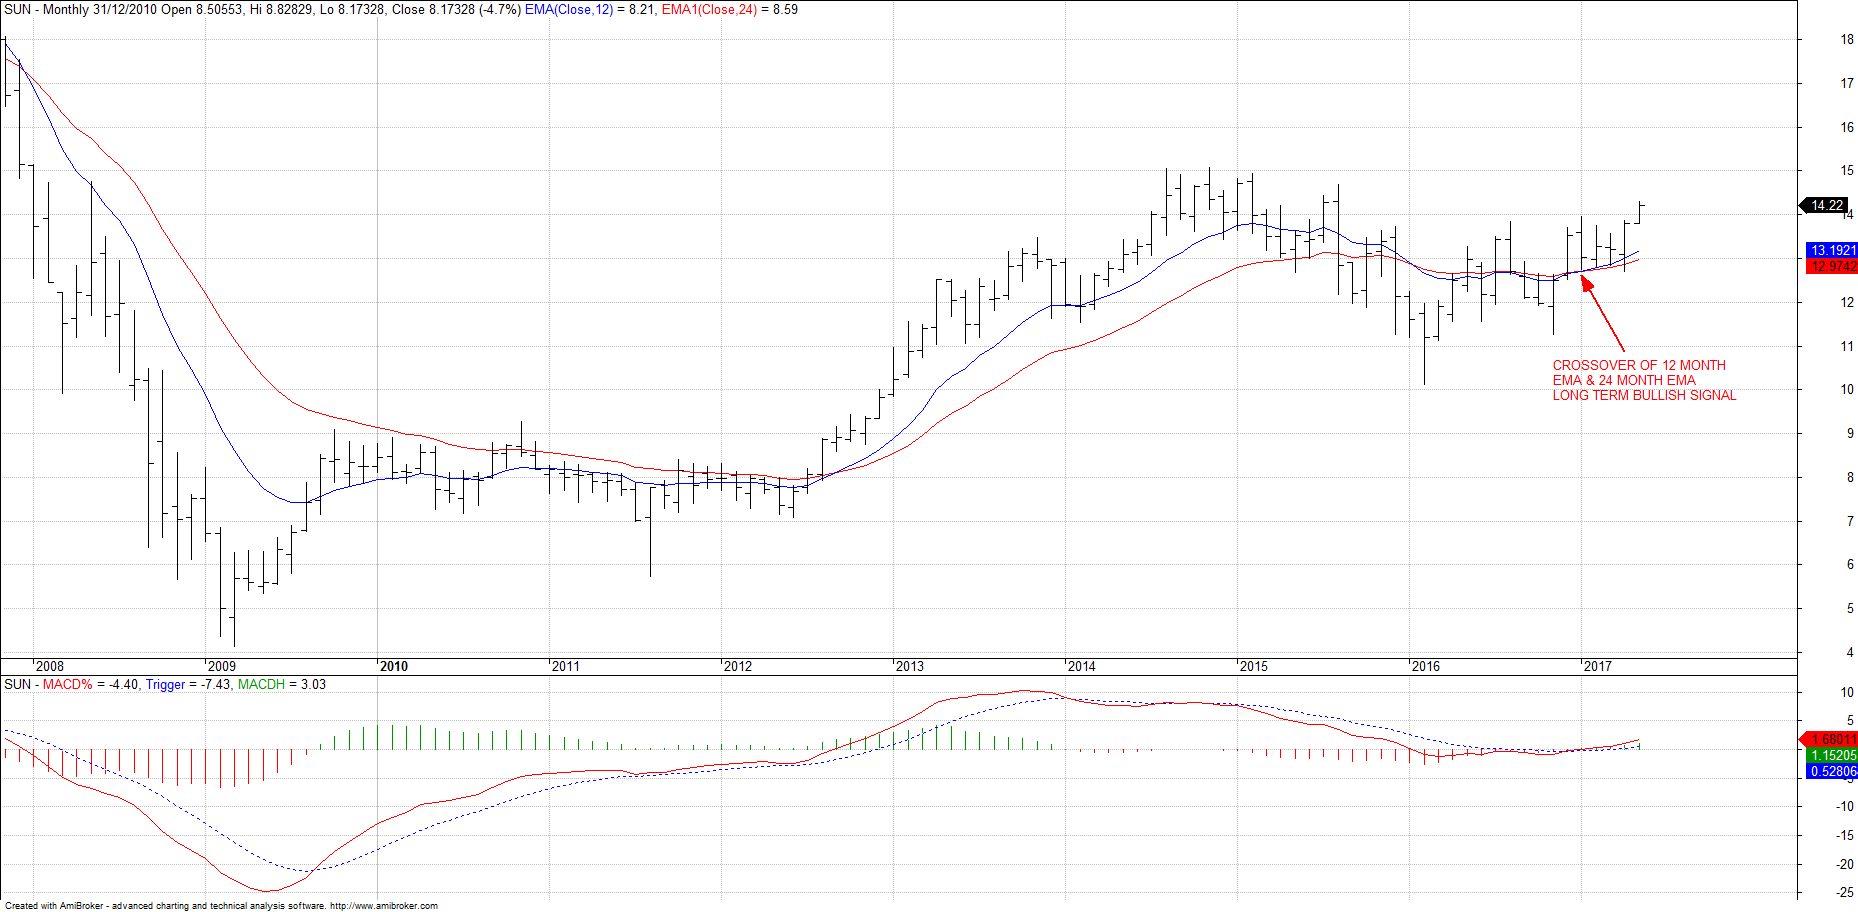1858x912 pixels.
Task: Click the 2015 label on the time axis
Action: tap(1253, 666)
